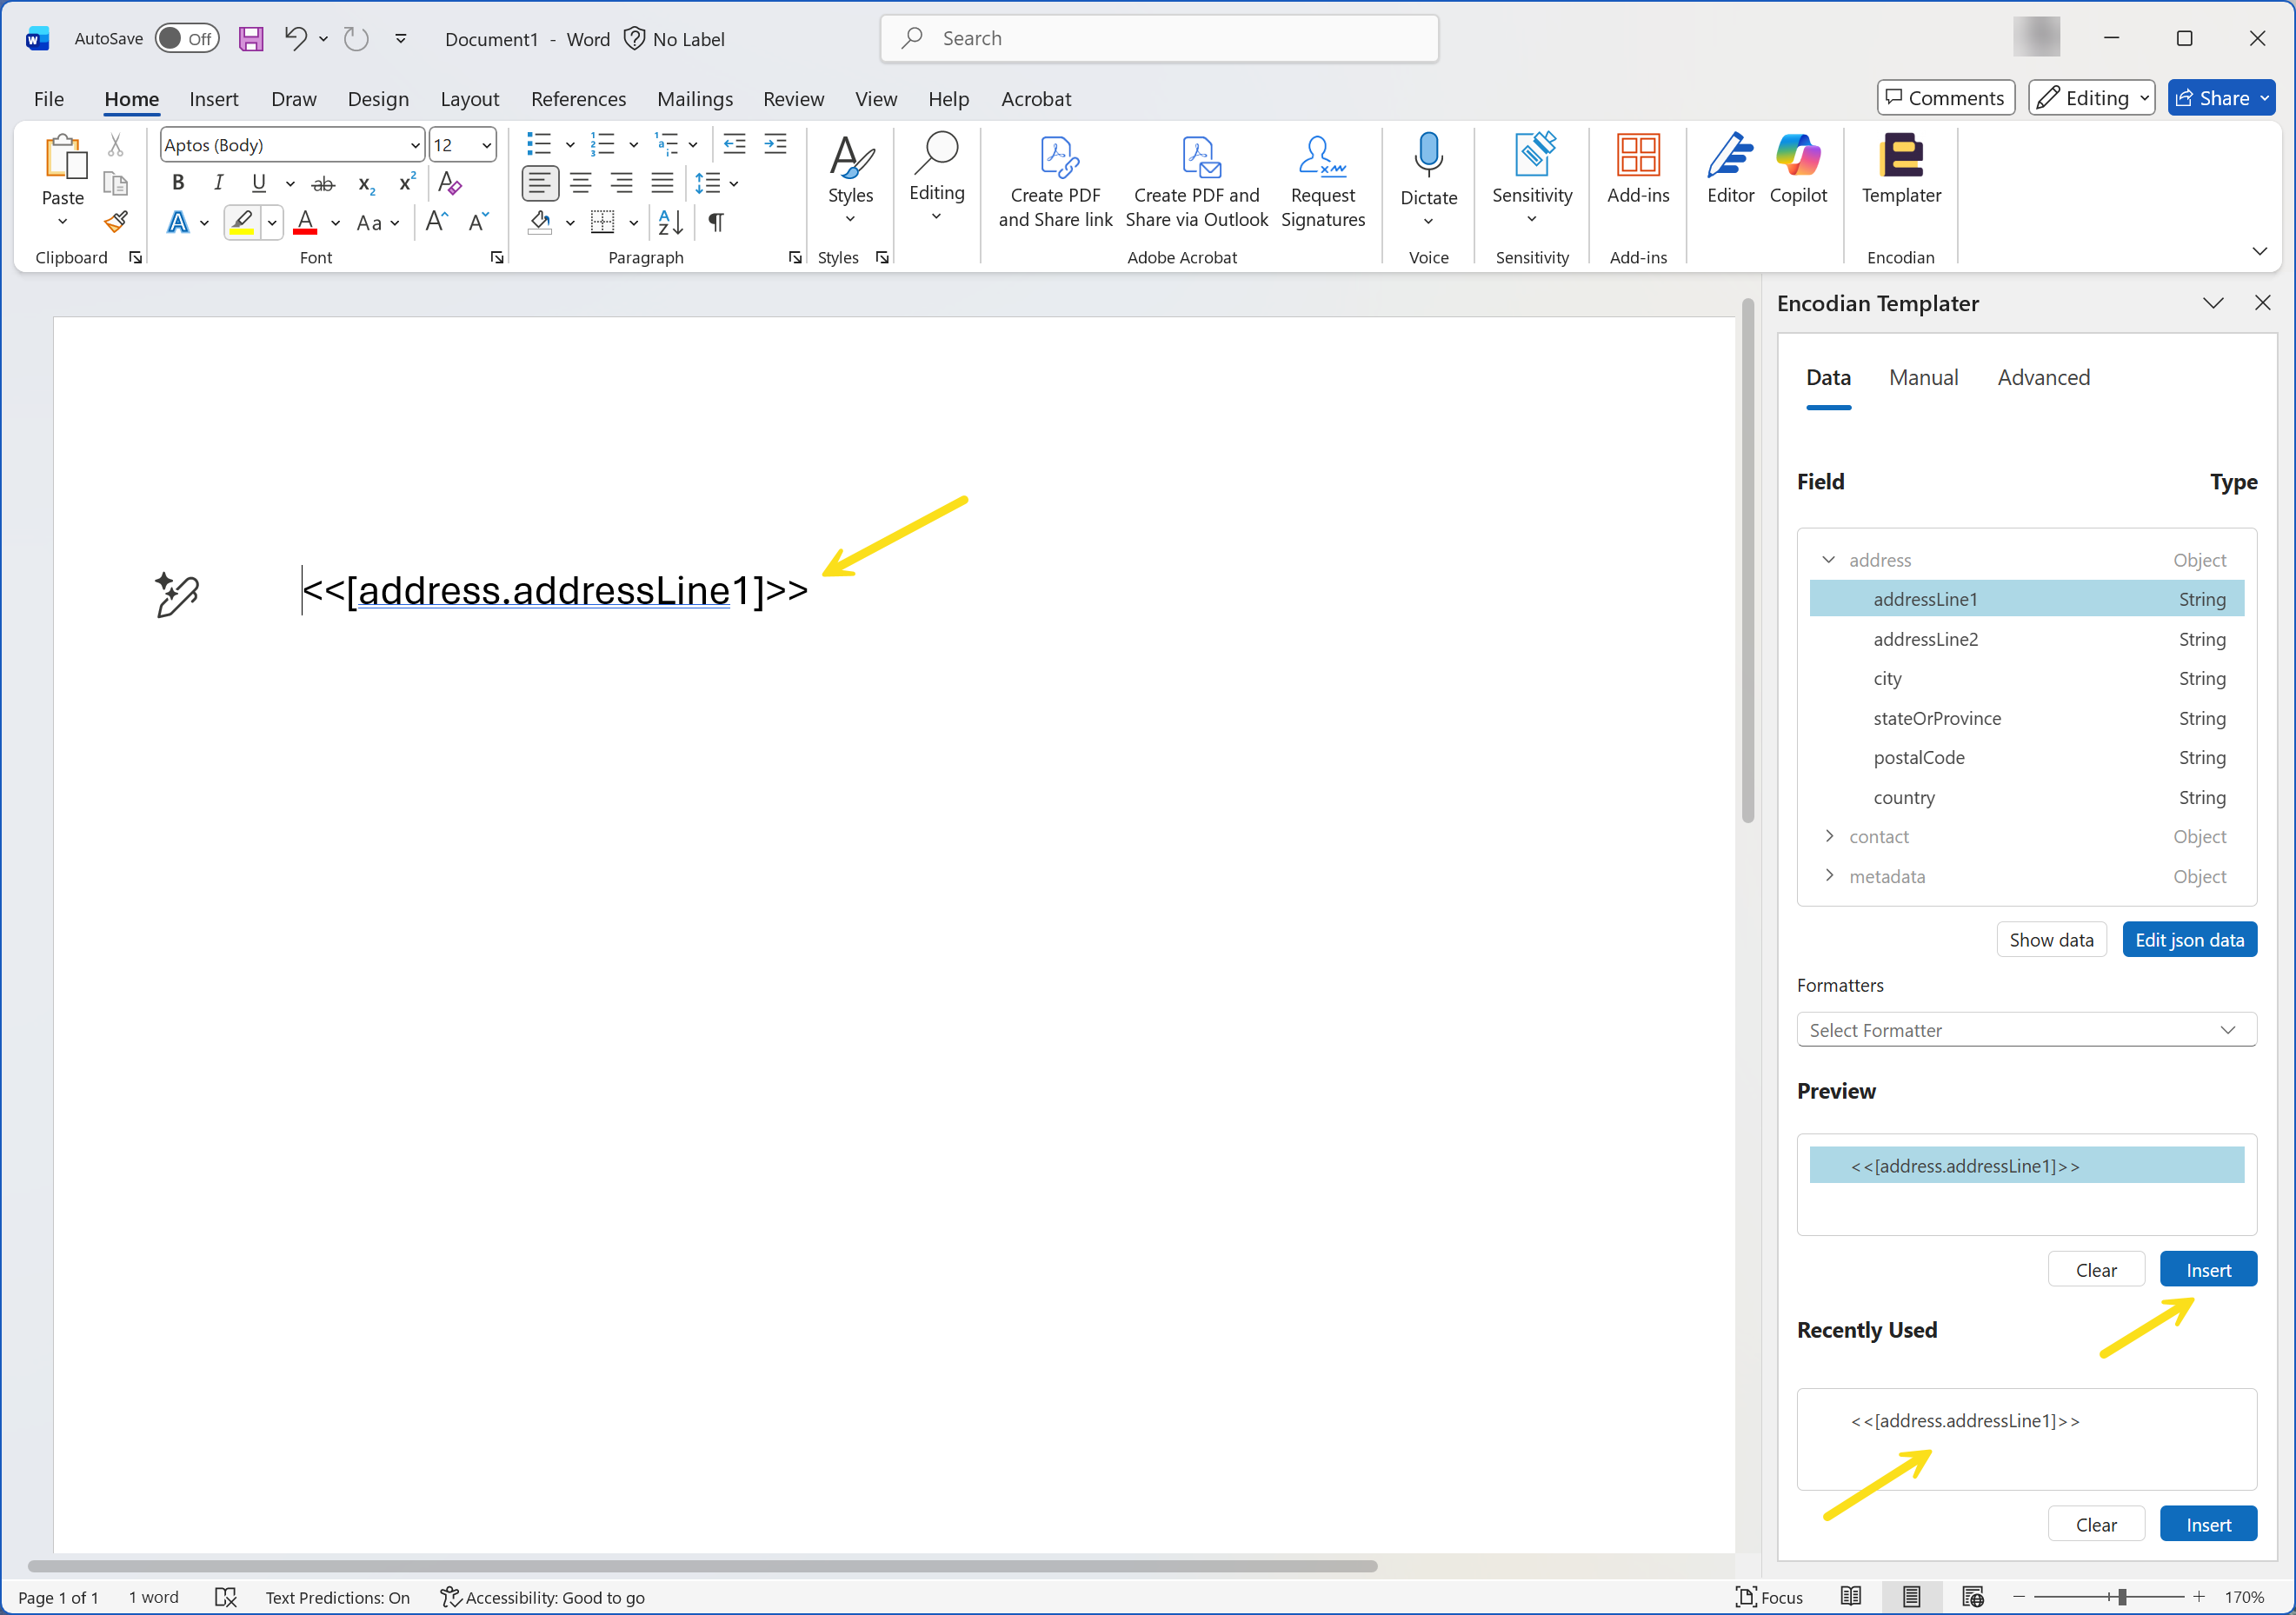Click Insert button under Preview
This screenshot has width=2296, height=1615.
(x=2208, y=1270)
